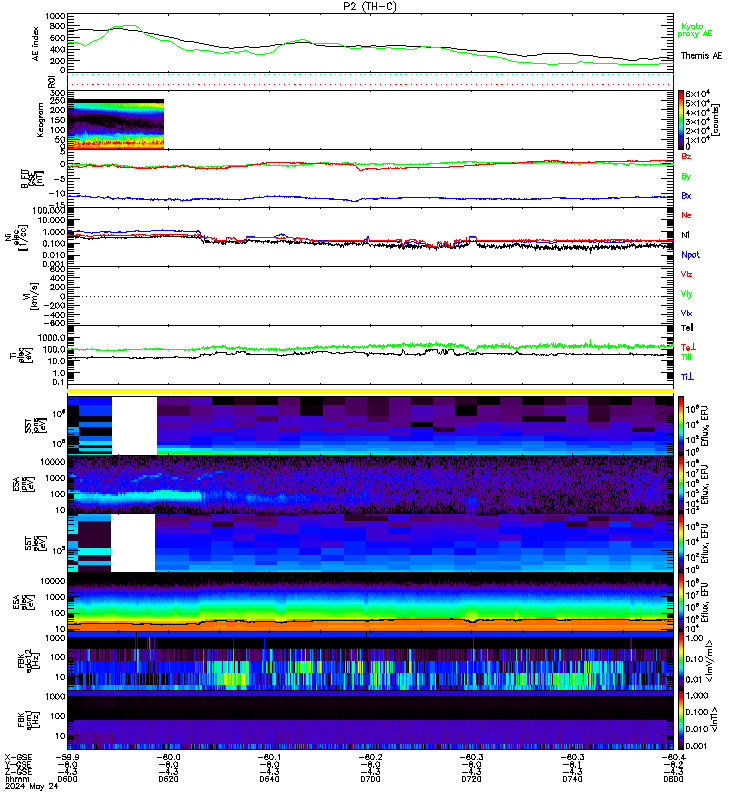Click the red Te perpendicular legend label
Screen dimensions: 750x800
[688, 347]
